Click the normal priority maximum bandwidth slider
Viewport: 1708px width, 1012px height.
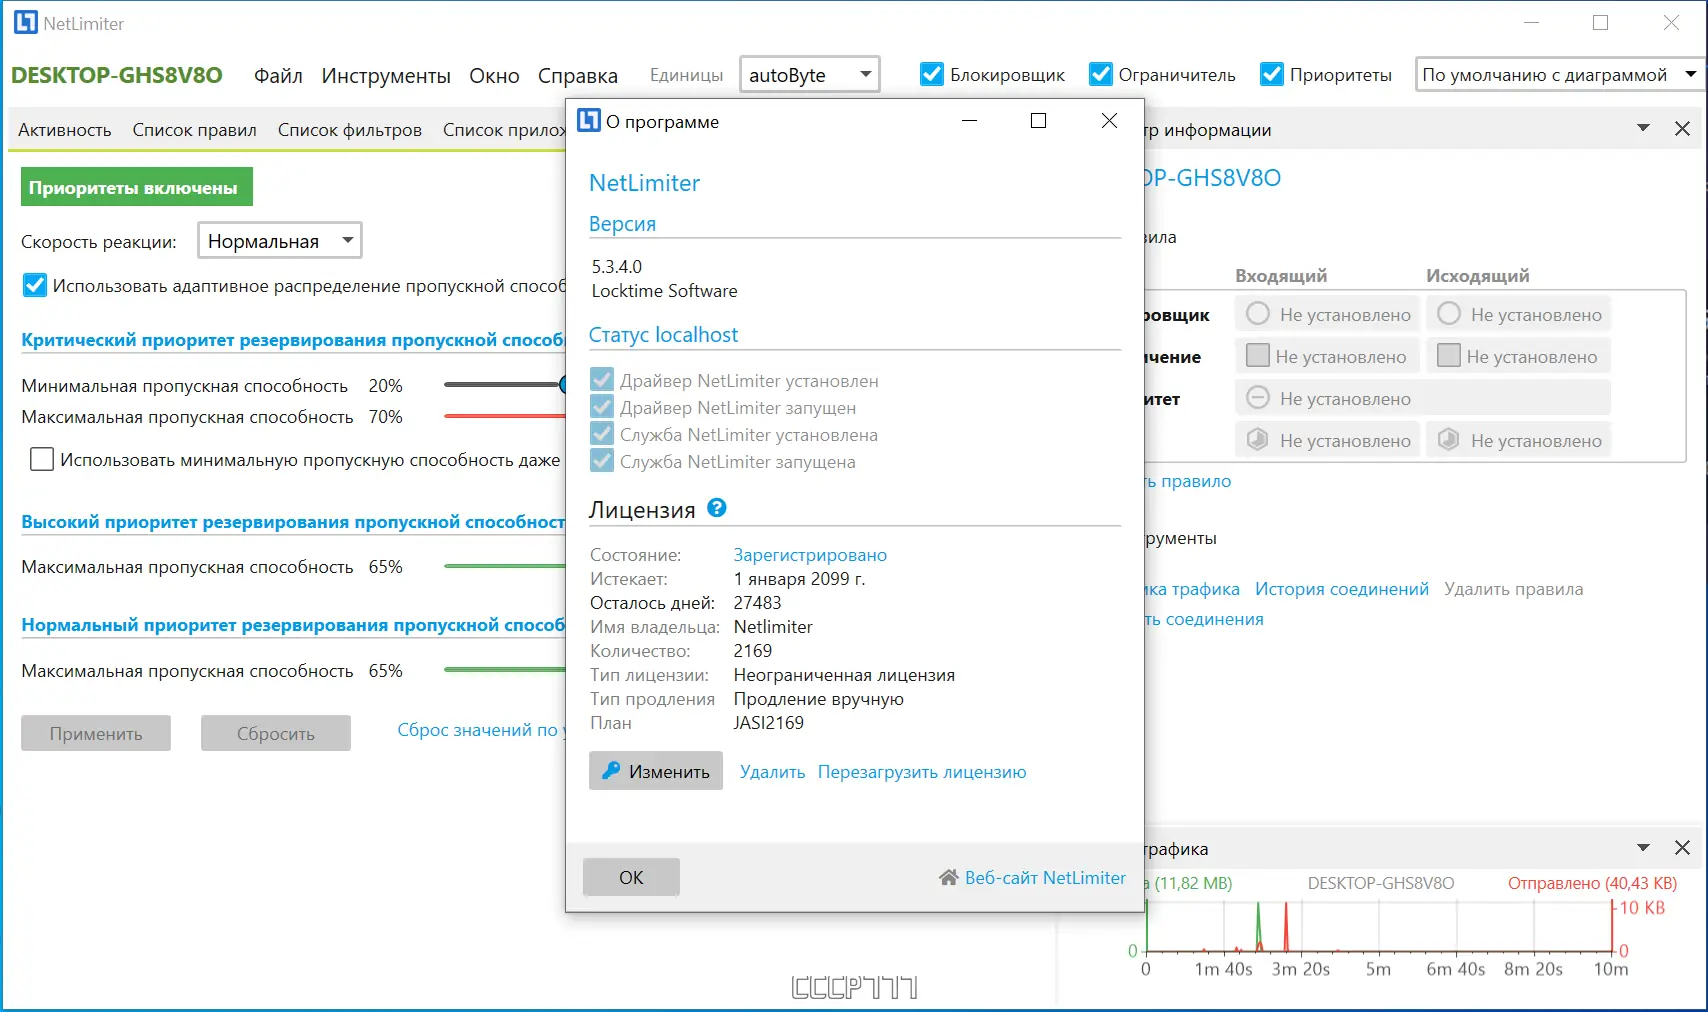click(x=505, y=670)
